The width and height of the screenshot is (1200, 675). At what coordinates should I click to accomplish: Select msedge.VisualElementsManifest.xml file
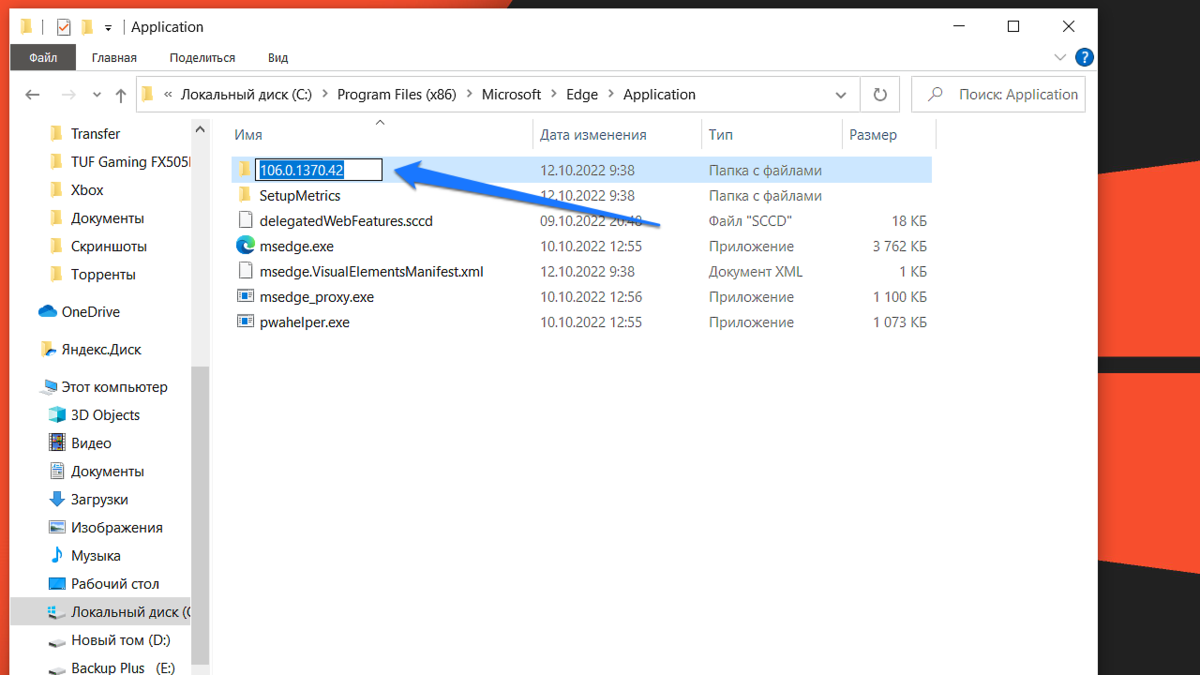pos(371,271)
